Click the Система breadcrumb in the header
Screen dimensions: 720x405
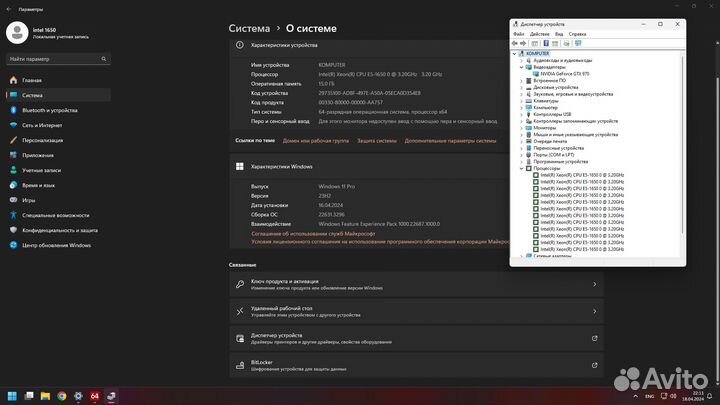(x=249, y=28)
